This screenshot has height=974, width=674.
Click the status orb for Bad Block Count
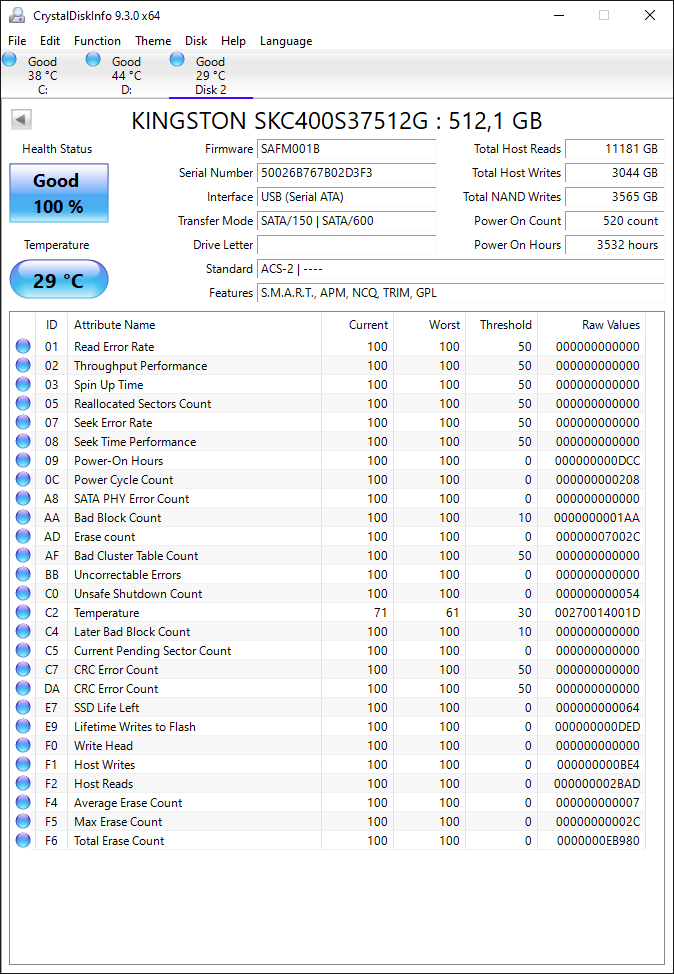[x=23, y=517]
